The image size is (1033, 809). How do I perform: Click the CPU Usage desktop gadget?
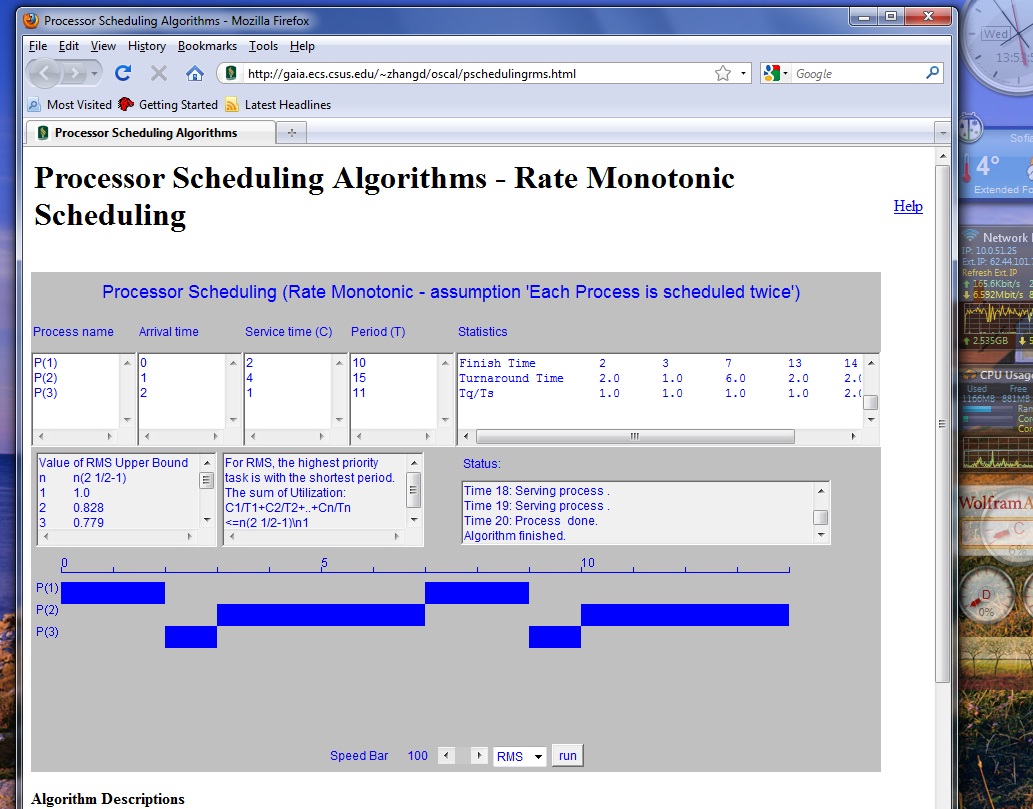996,420
